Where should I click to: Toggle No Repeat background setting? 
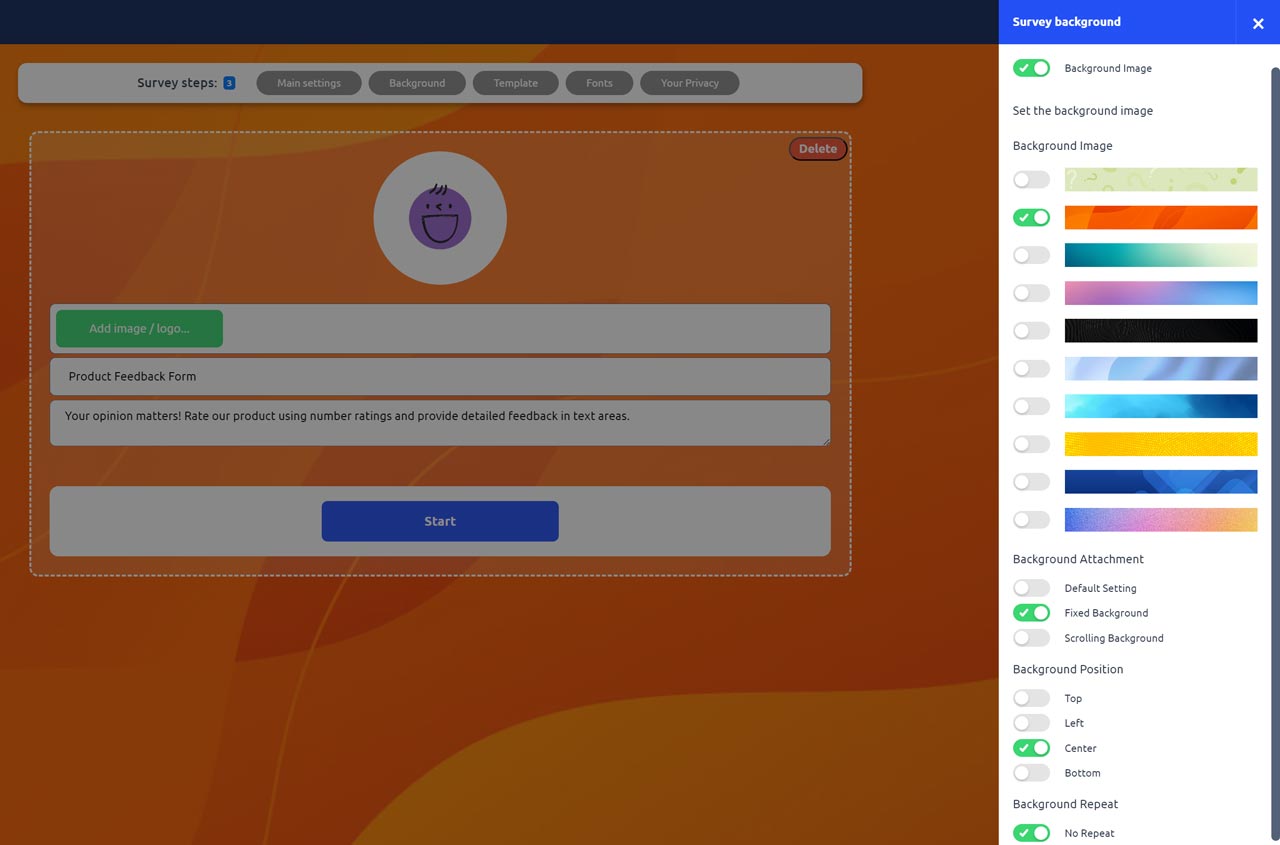coord(1031,832)
